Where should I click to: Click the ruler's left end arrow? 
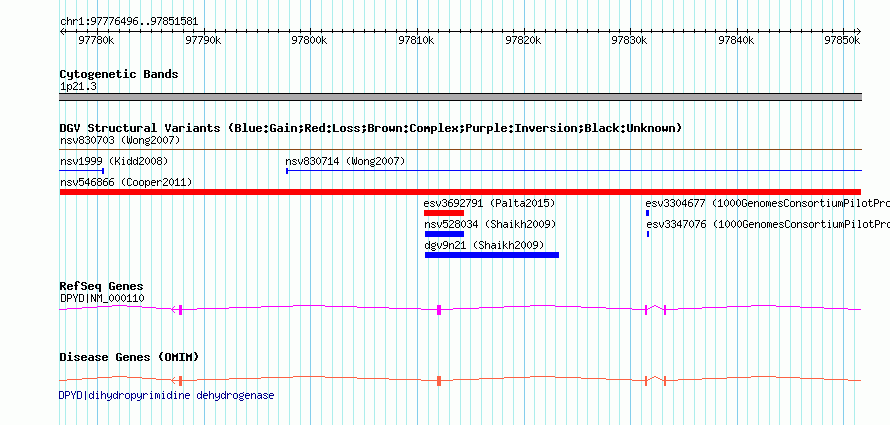coord(62,32)
